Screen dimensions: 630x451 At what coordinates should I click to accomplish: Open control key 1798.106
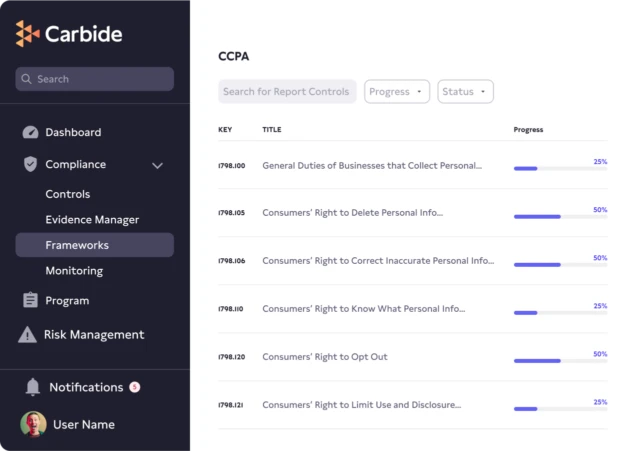point(231,260)
